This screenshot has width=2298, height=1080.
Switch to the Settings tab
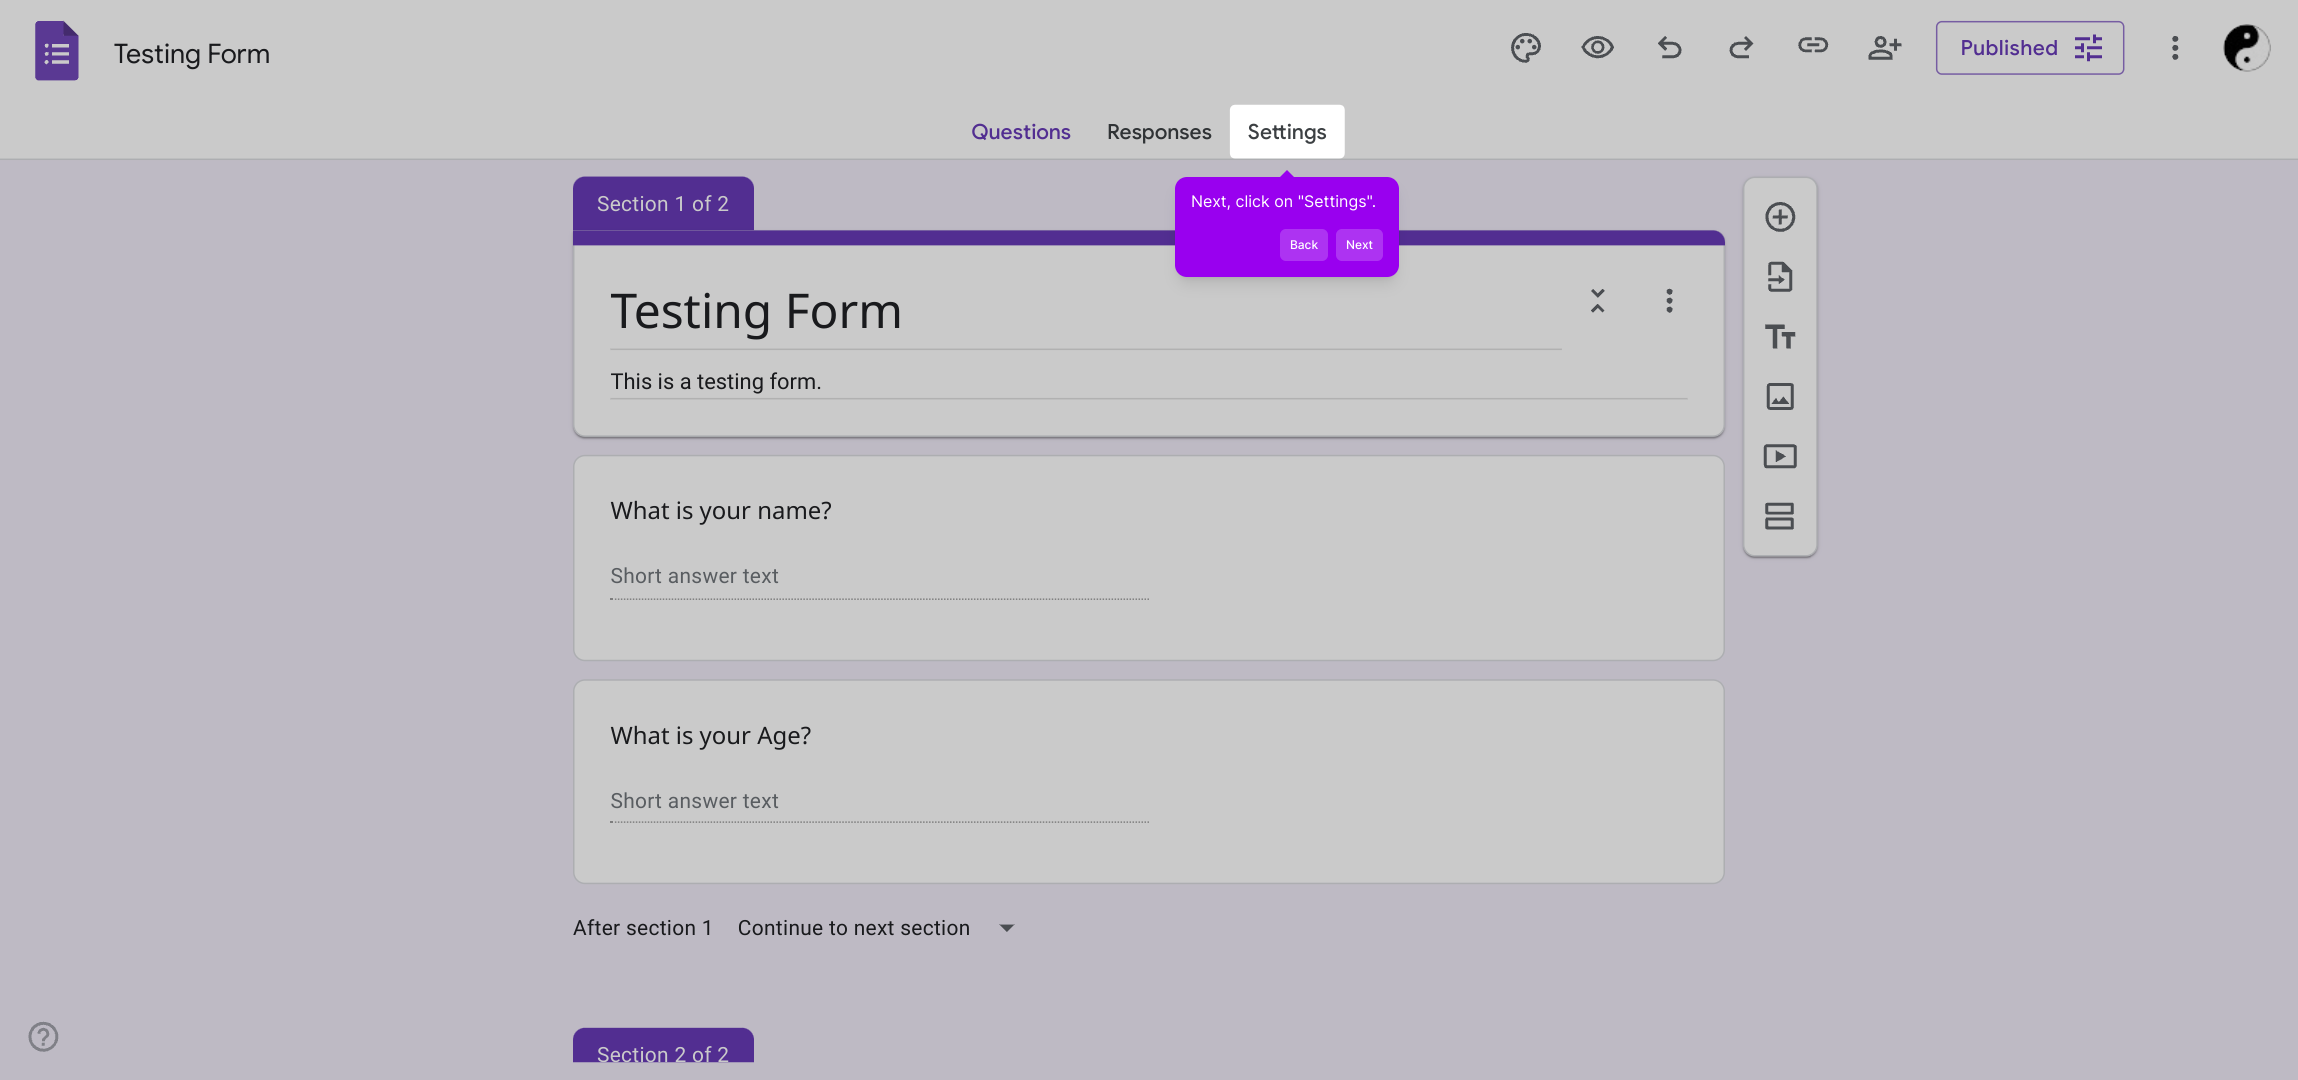click(x=1287, y=132)
